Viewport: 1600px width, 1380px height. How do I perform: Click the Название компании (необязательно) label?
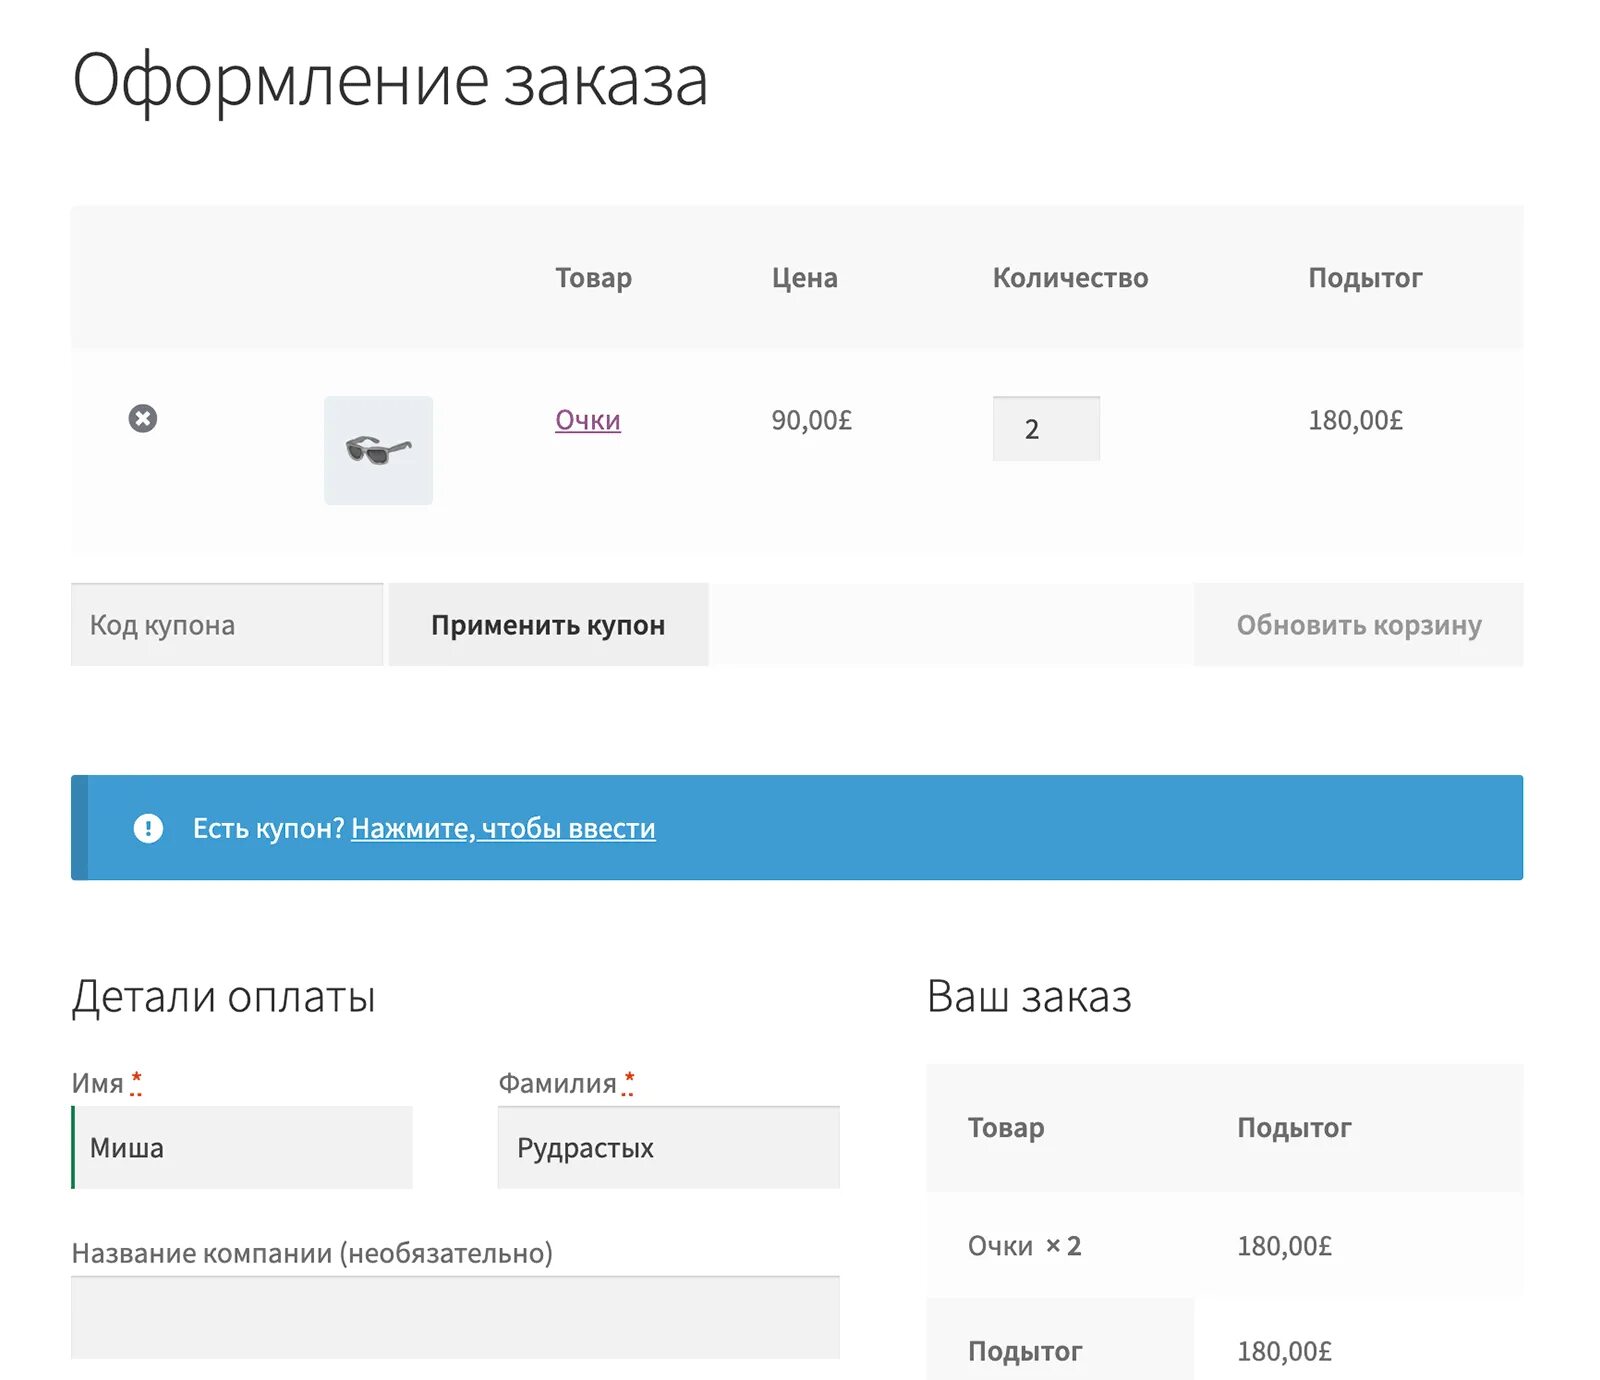(x=312, y=1253)
